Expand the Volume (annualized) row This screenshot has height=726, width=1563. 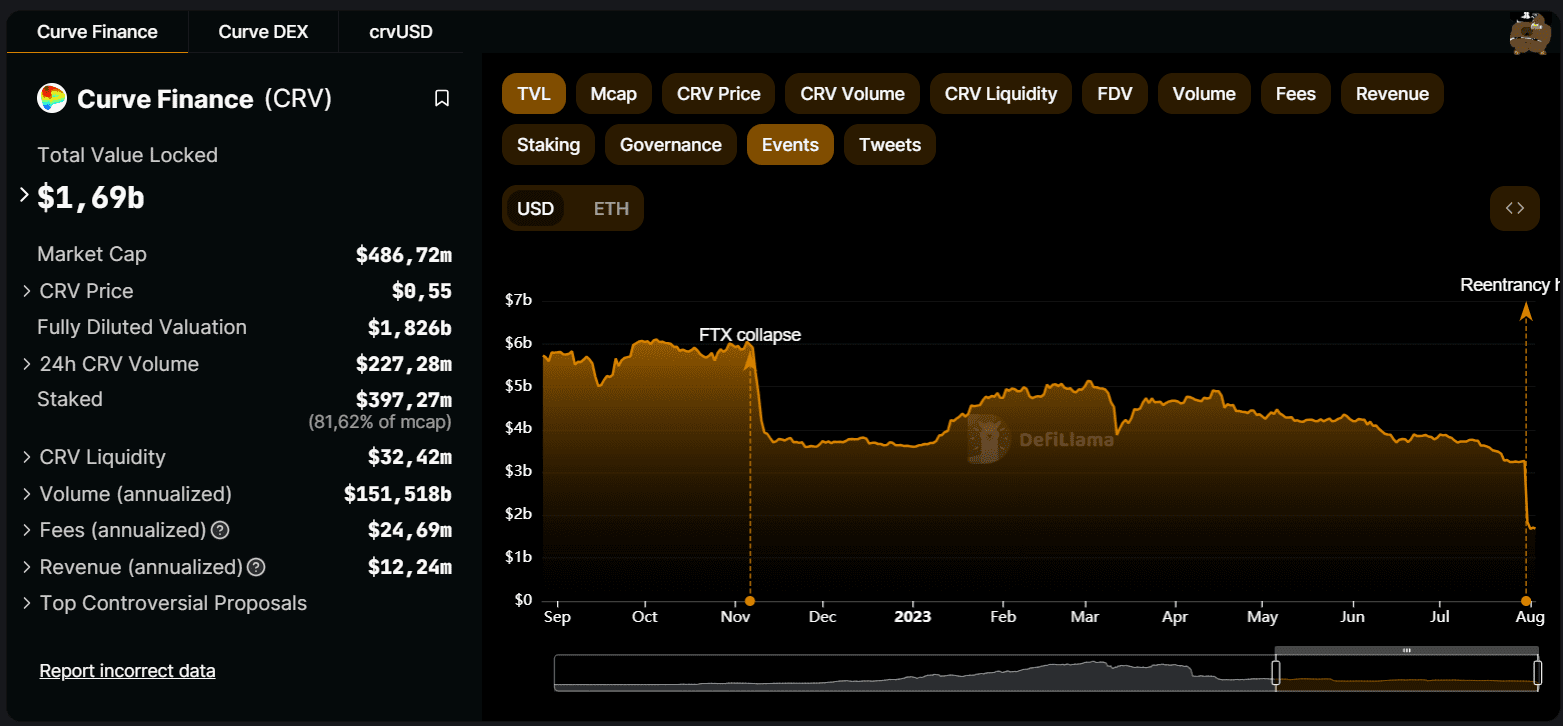point(26,494)
